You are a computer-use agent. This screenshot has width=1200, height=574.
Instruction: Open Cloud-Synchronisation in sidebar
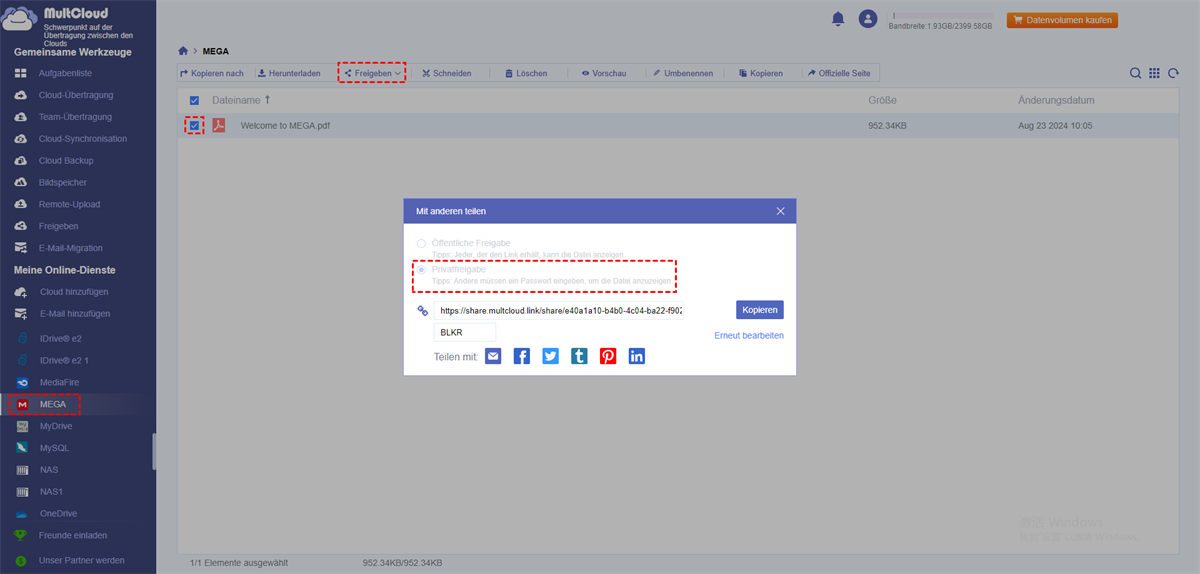82,139
